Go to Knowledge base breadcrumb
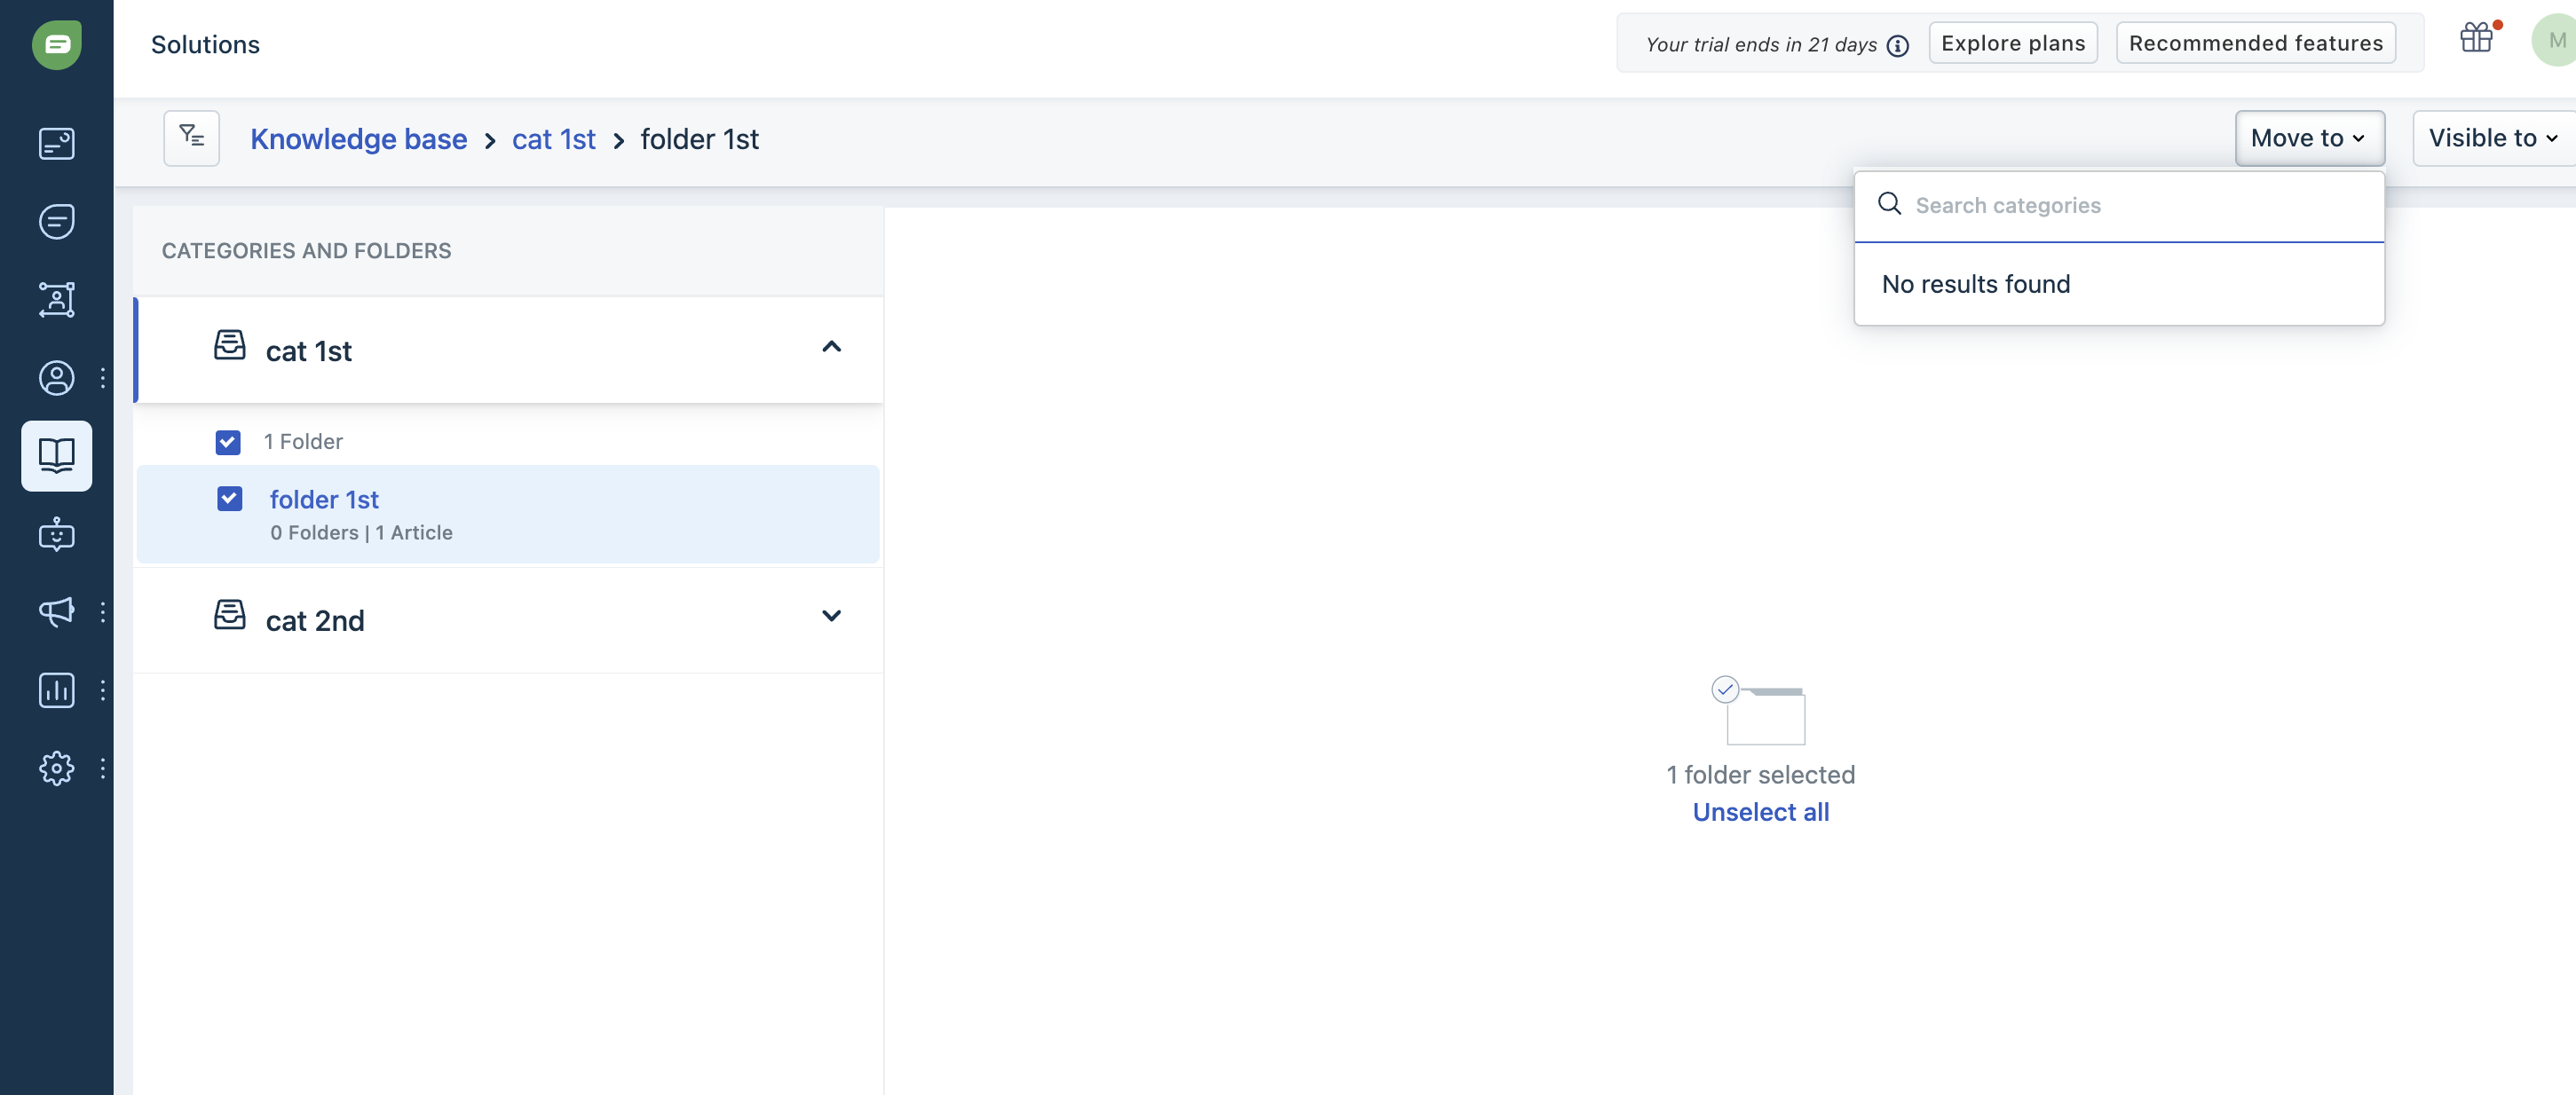2576x1095 pixels. (x=358, y=139)
